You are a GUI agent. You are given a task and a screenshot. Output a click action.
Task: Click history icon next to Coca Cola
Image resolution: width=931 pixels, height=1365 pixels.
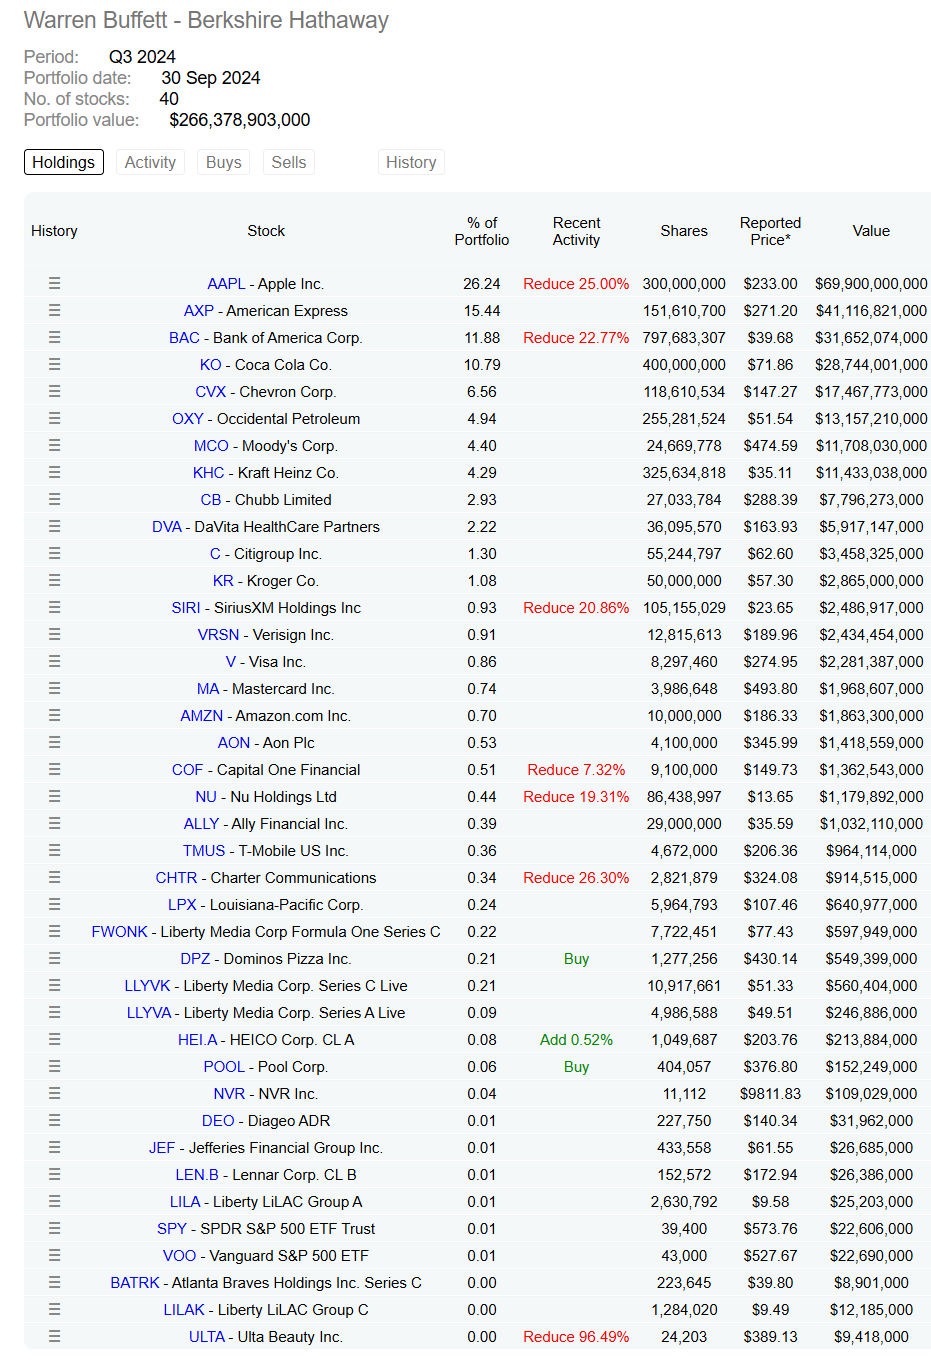[x=54, y=365]
